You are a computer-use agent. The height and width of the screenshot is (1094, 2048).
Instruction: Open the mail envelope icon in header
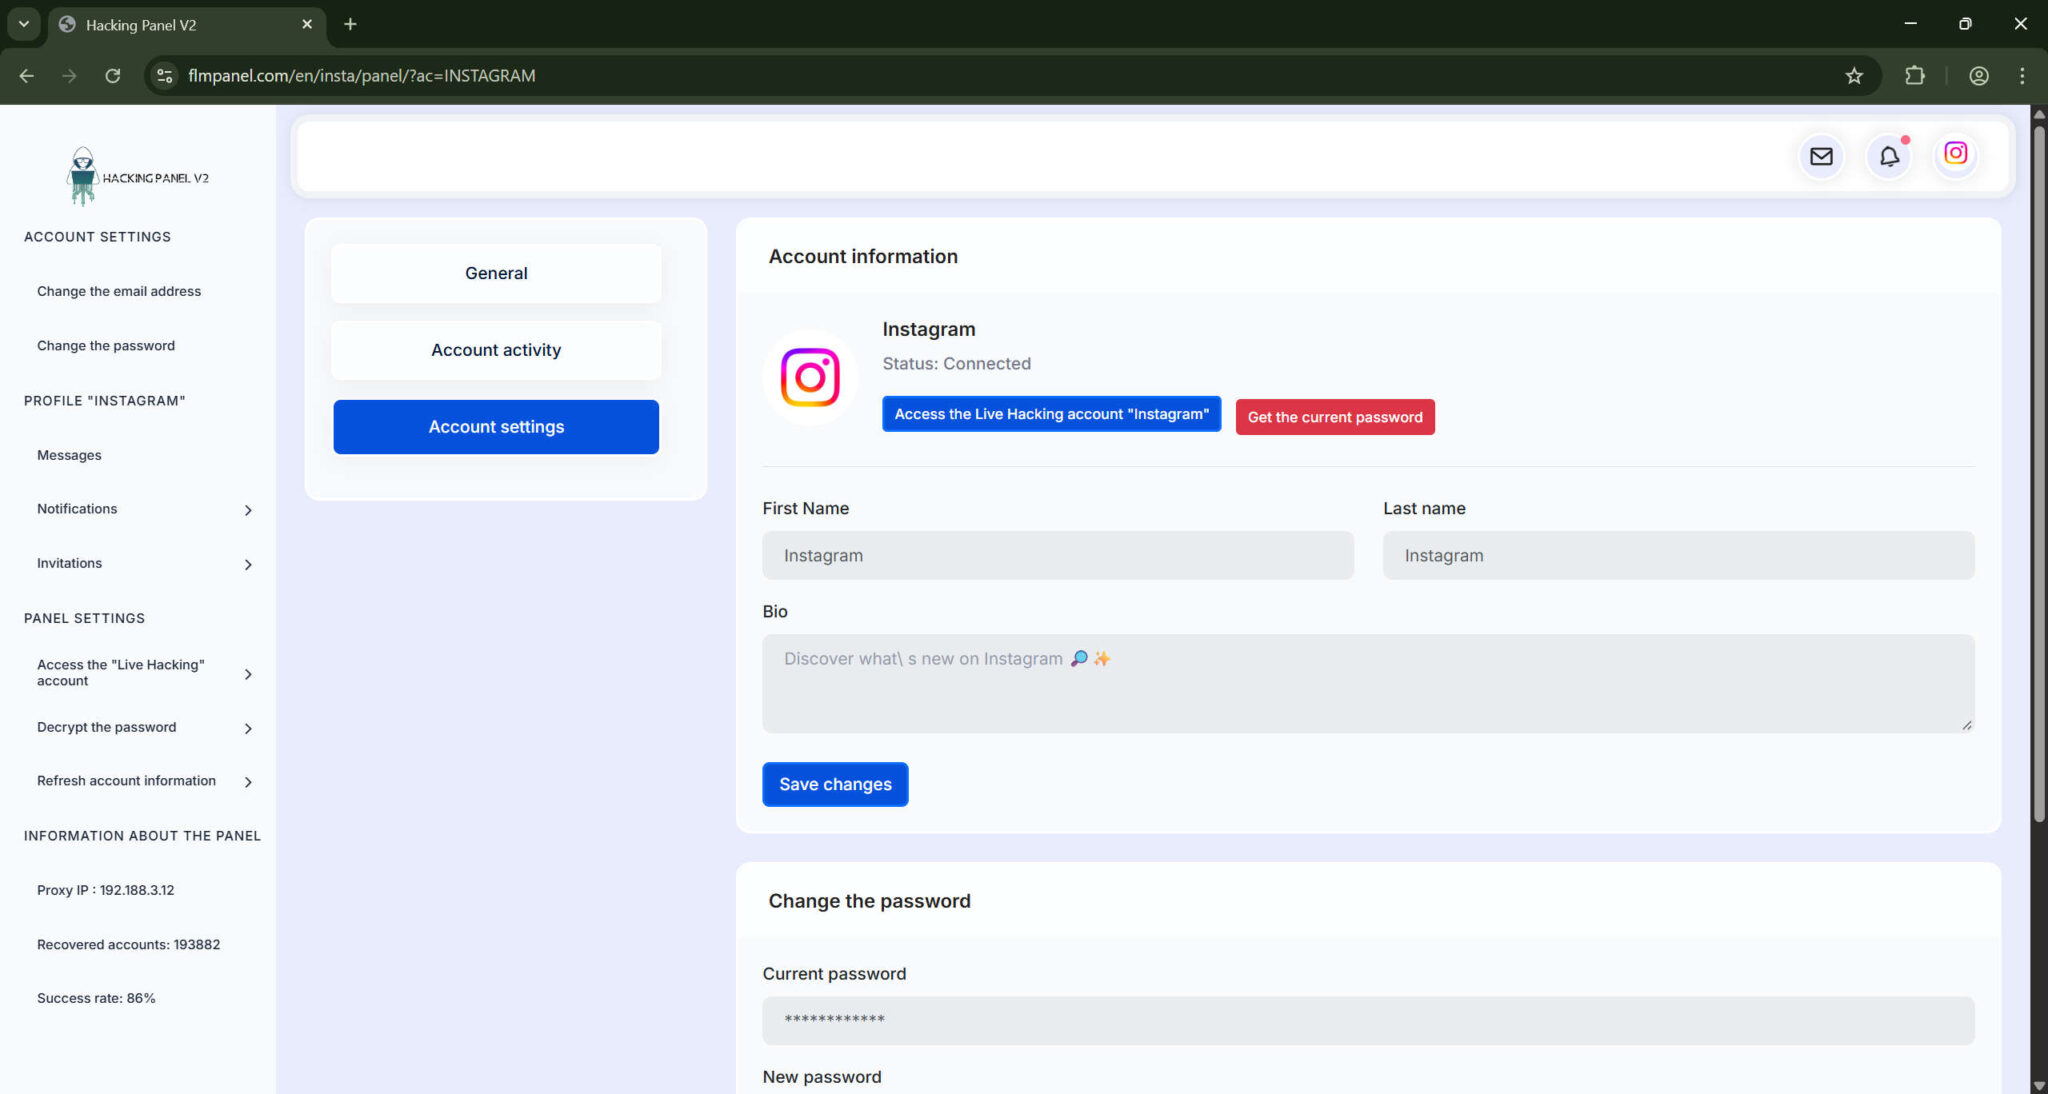click(x=1821, y=156)
